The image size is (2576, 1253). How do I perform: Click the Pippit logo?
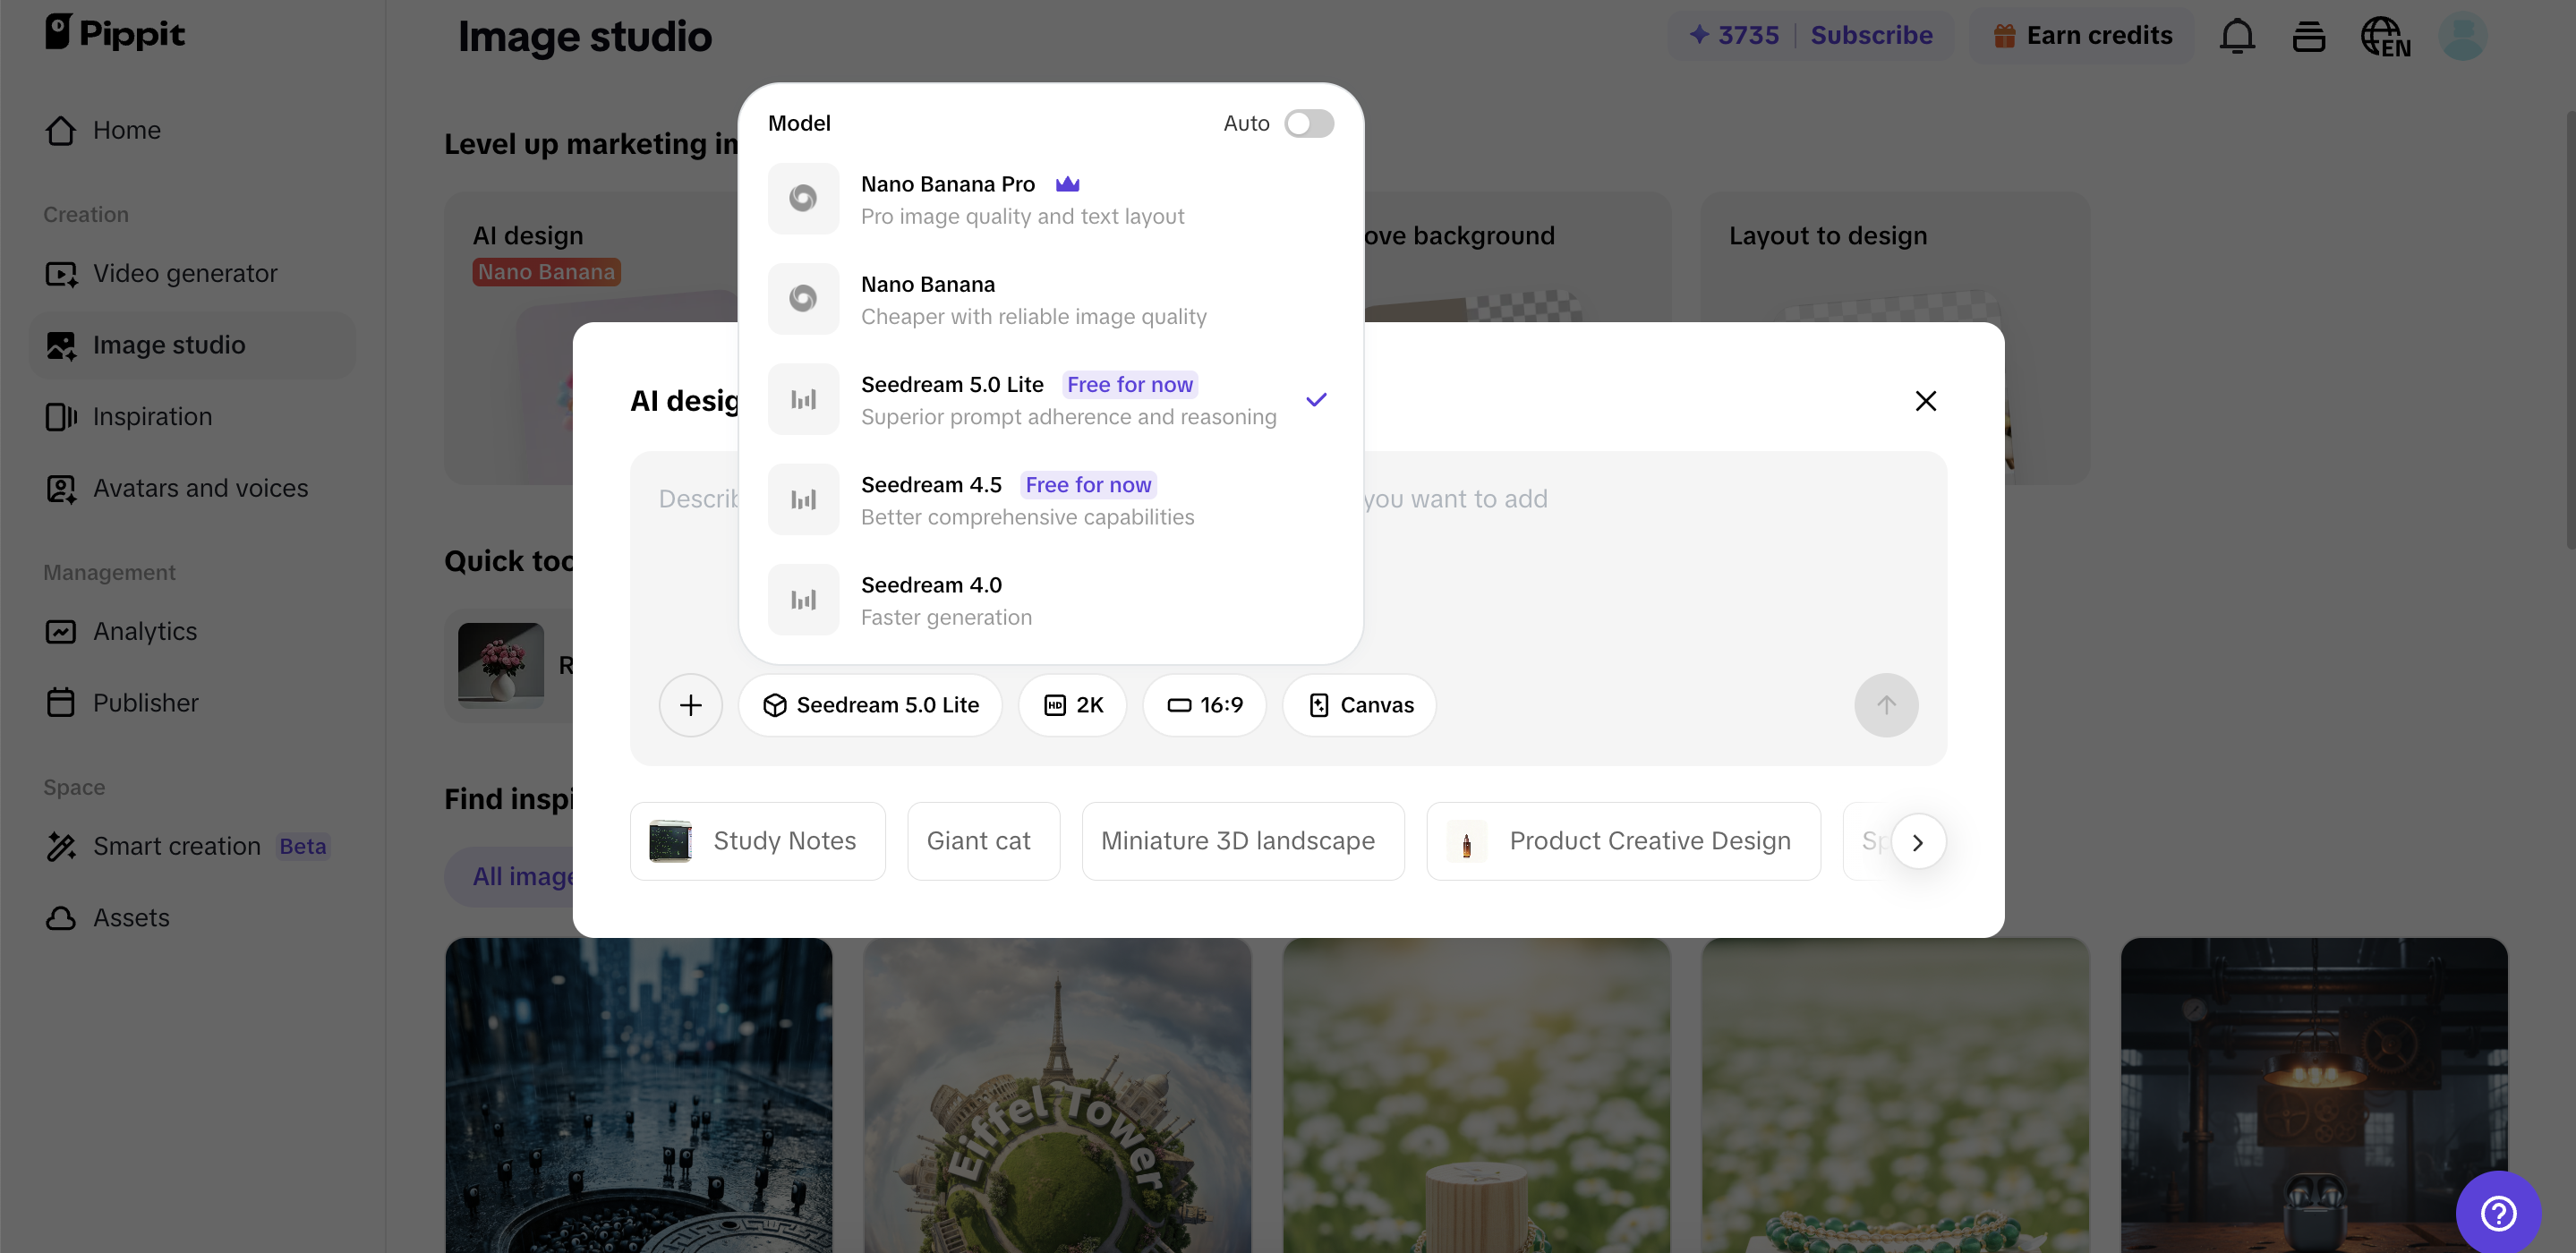point(115,33)
